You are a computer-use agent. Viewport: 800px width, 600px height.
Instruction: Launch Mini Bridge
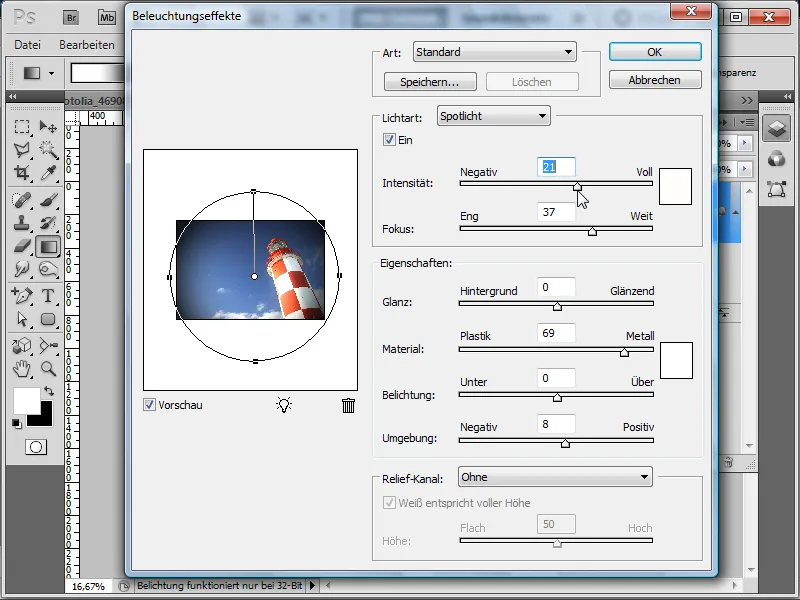tap(107, 18)
